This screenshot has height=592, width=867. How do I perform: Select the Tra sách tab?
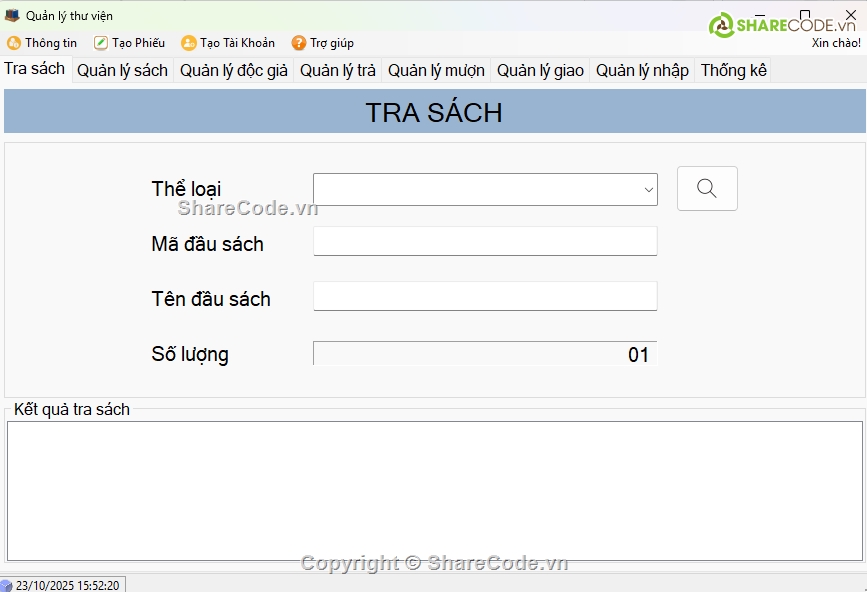coord(35,69)
